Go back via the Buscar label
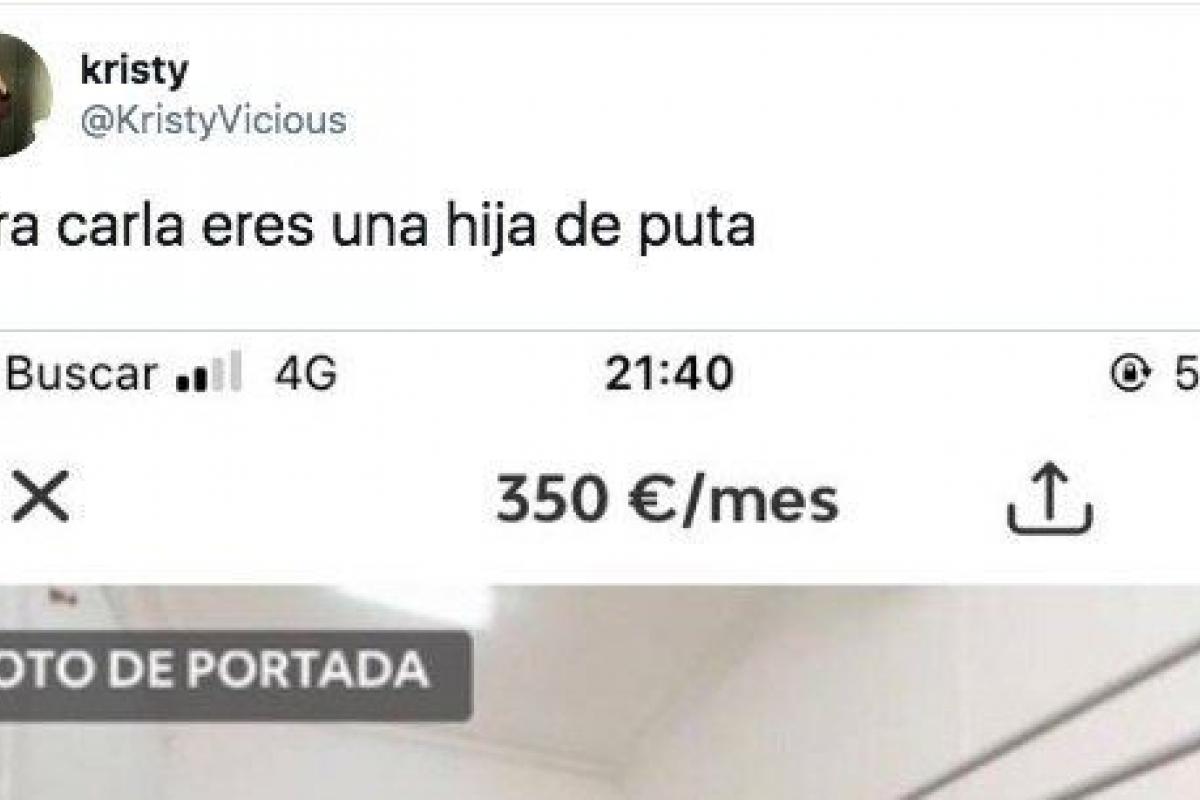 [82, 375]
